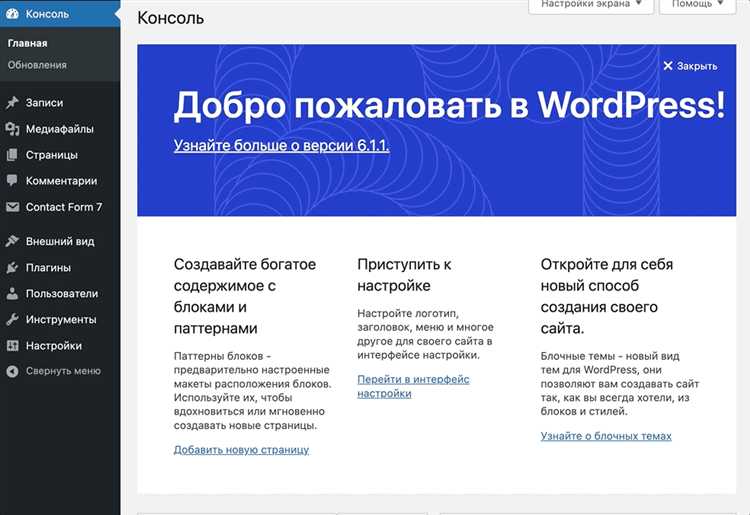Click the Свернуть меню arrow icon
Image resolution: width=750 pixels, height=515 pixels.
point(12,371)
